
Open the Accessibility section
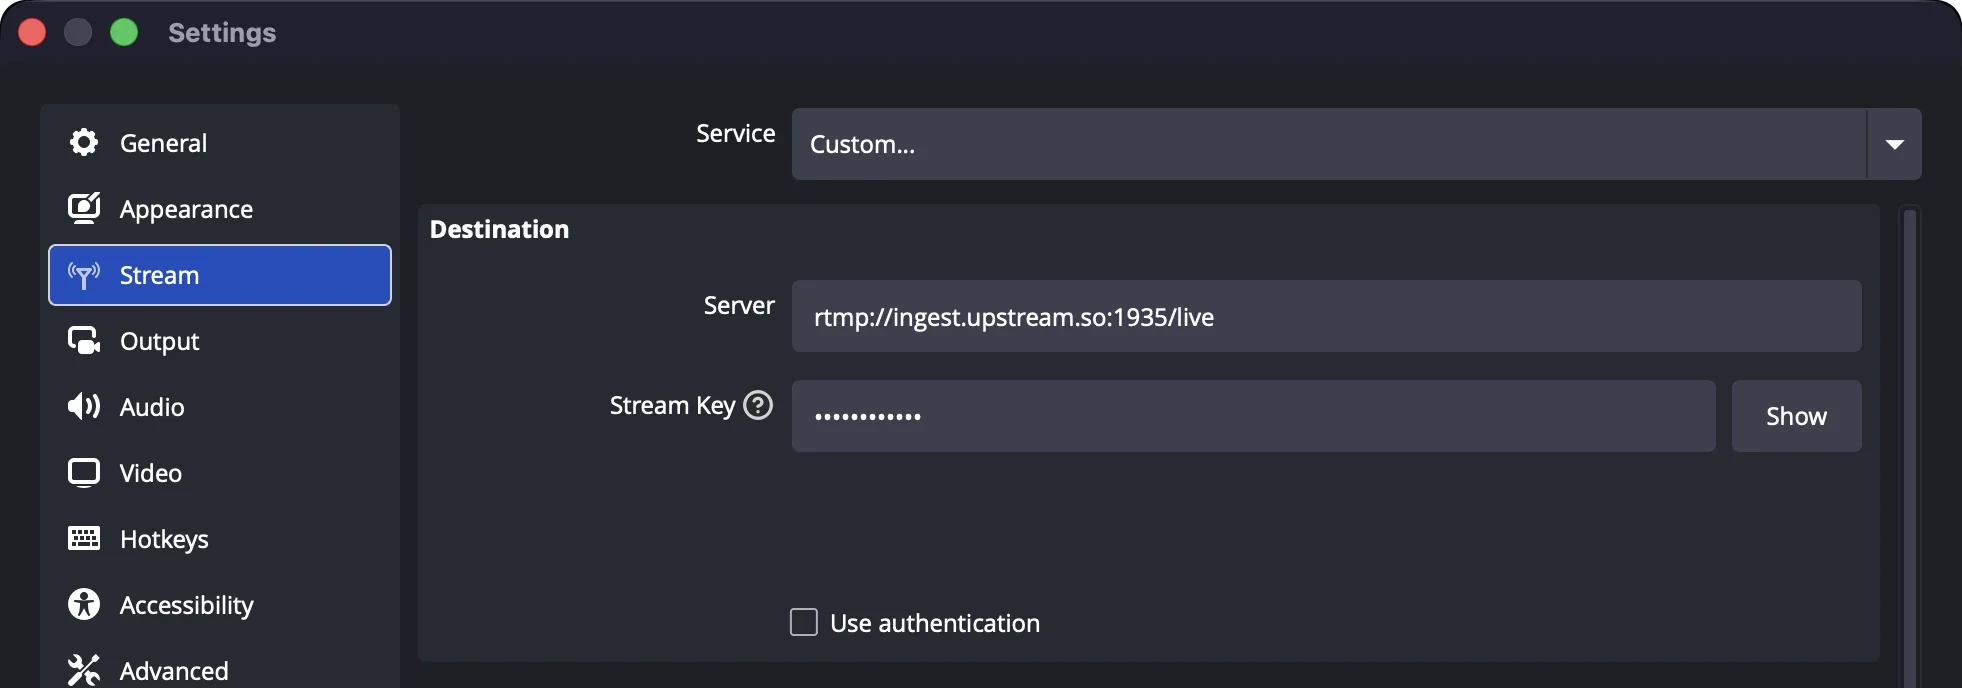(220, 605)
